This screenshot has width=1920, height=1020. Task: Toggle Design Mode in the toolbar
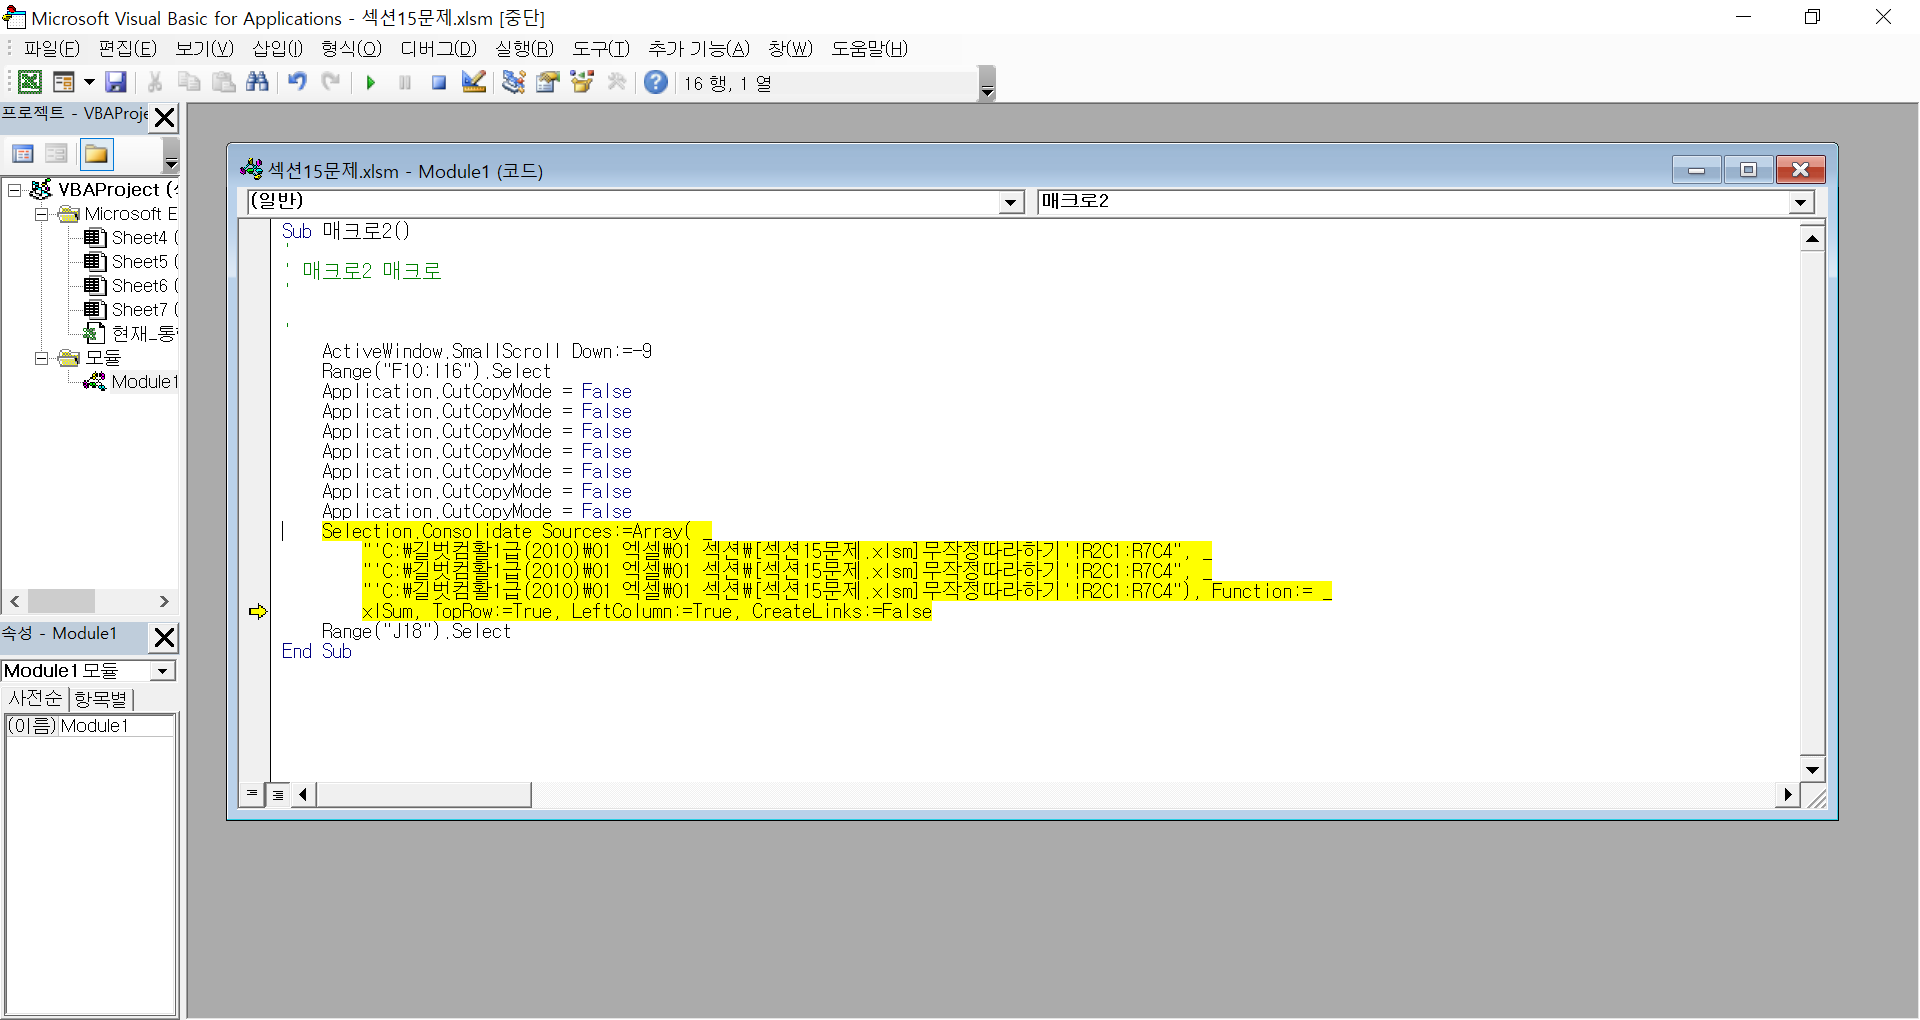click(x=474, y=82)
